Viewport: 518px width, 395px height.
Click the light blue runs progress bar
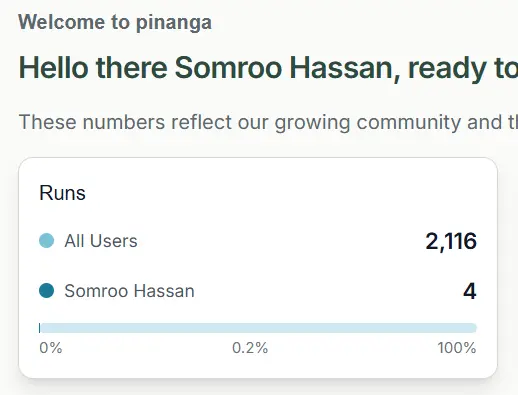(x=258, y=328)
